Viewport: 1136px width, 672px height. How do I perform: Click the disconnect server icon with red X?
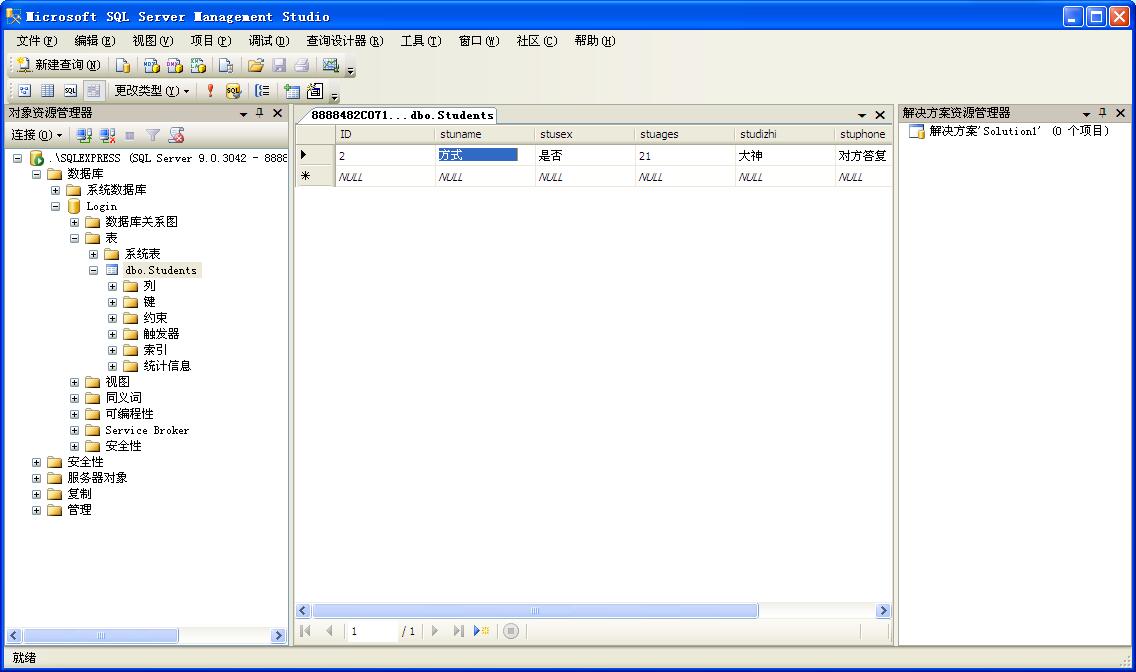(107, 135)
